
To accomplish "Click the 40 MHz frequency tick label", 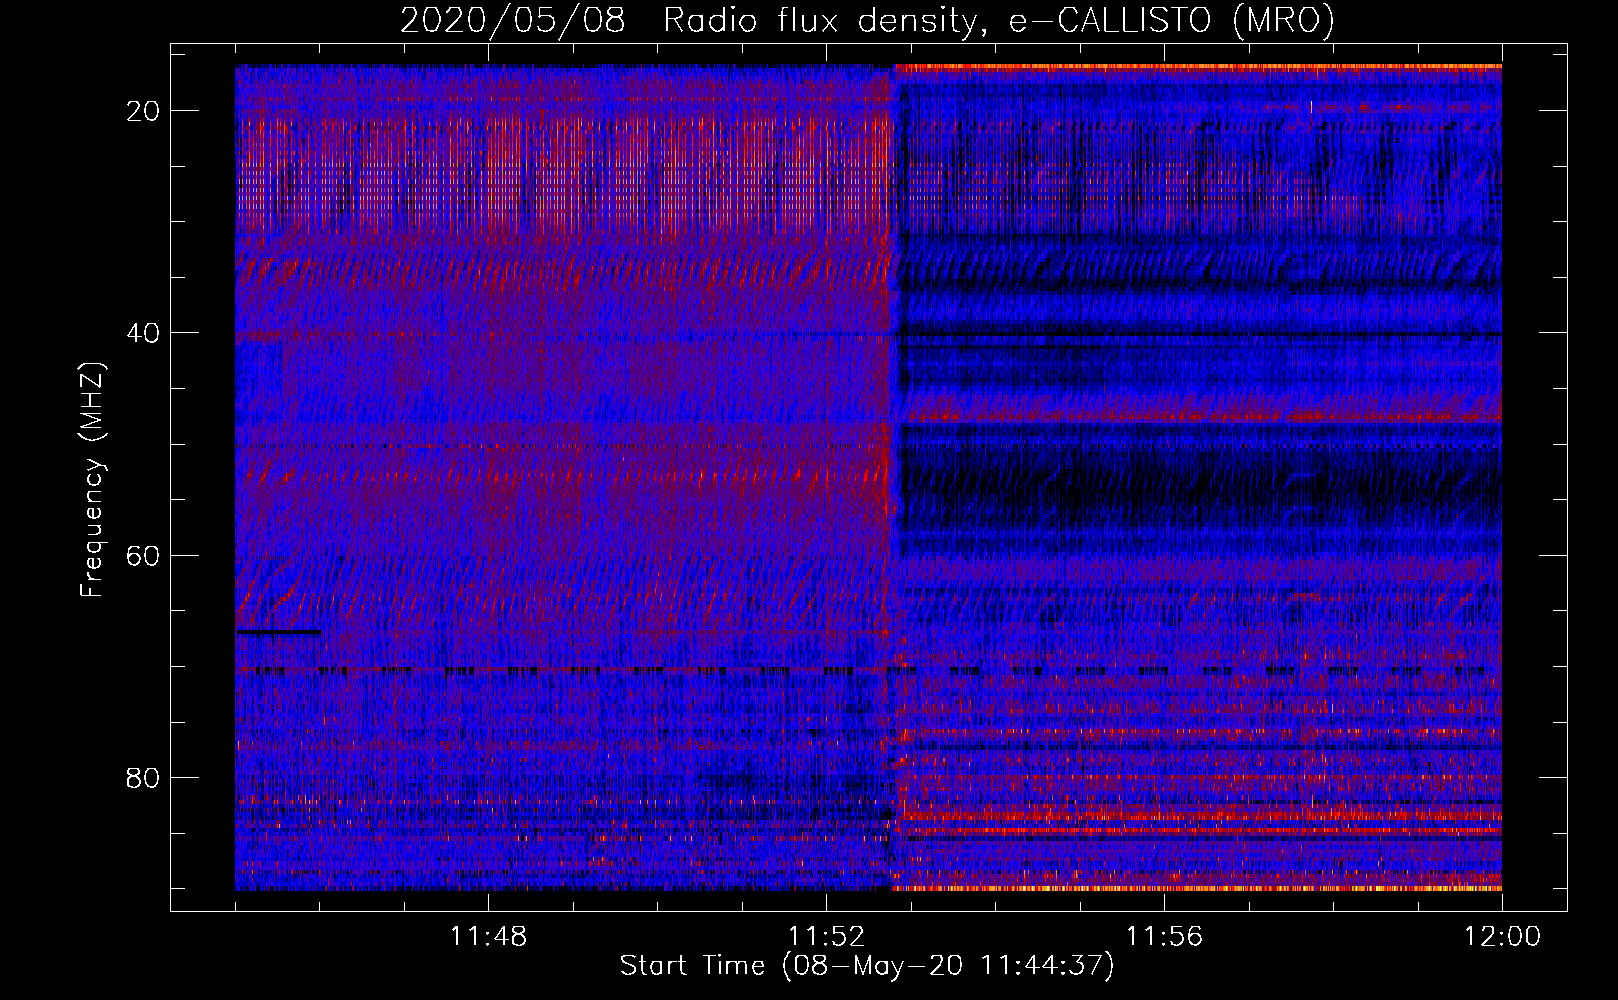I will [x=144, y=333].
